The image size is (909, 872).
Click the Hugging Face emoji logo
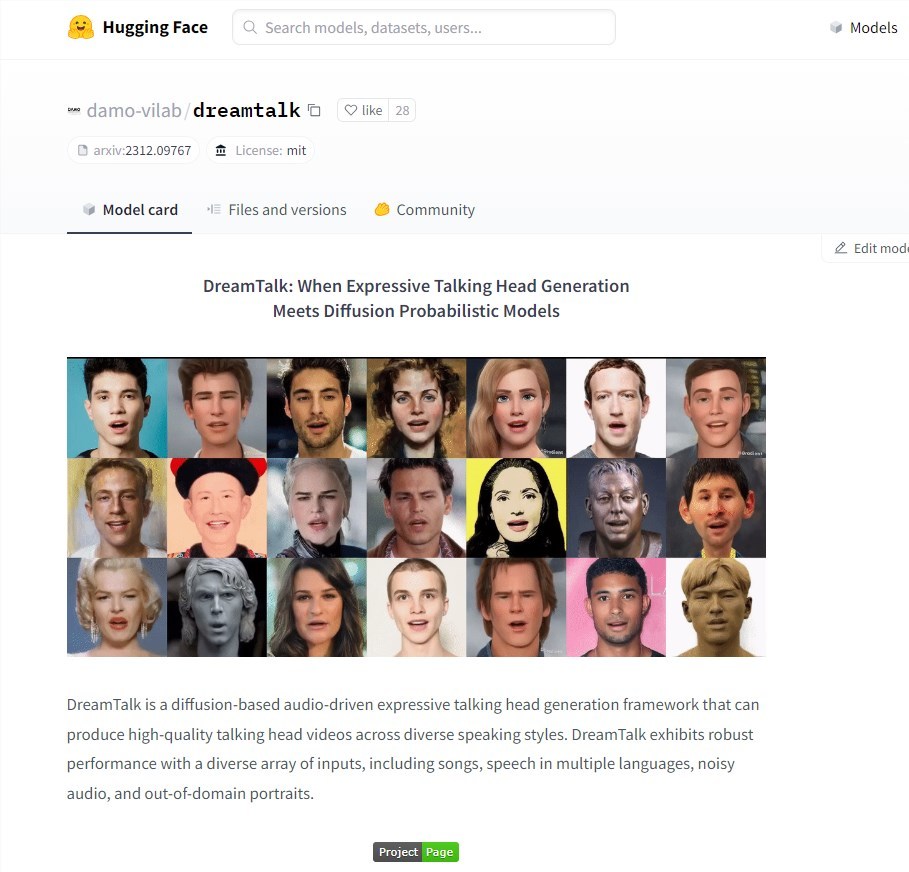[81, 27]
